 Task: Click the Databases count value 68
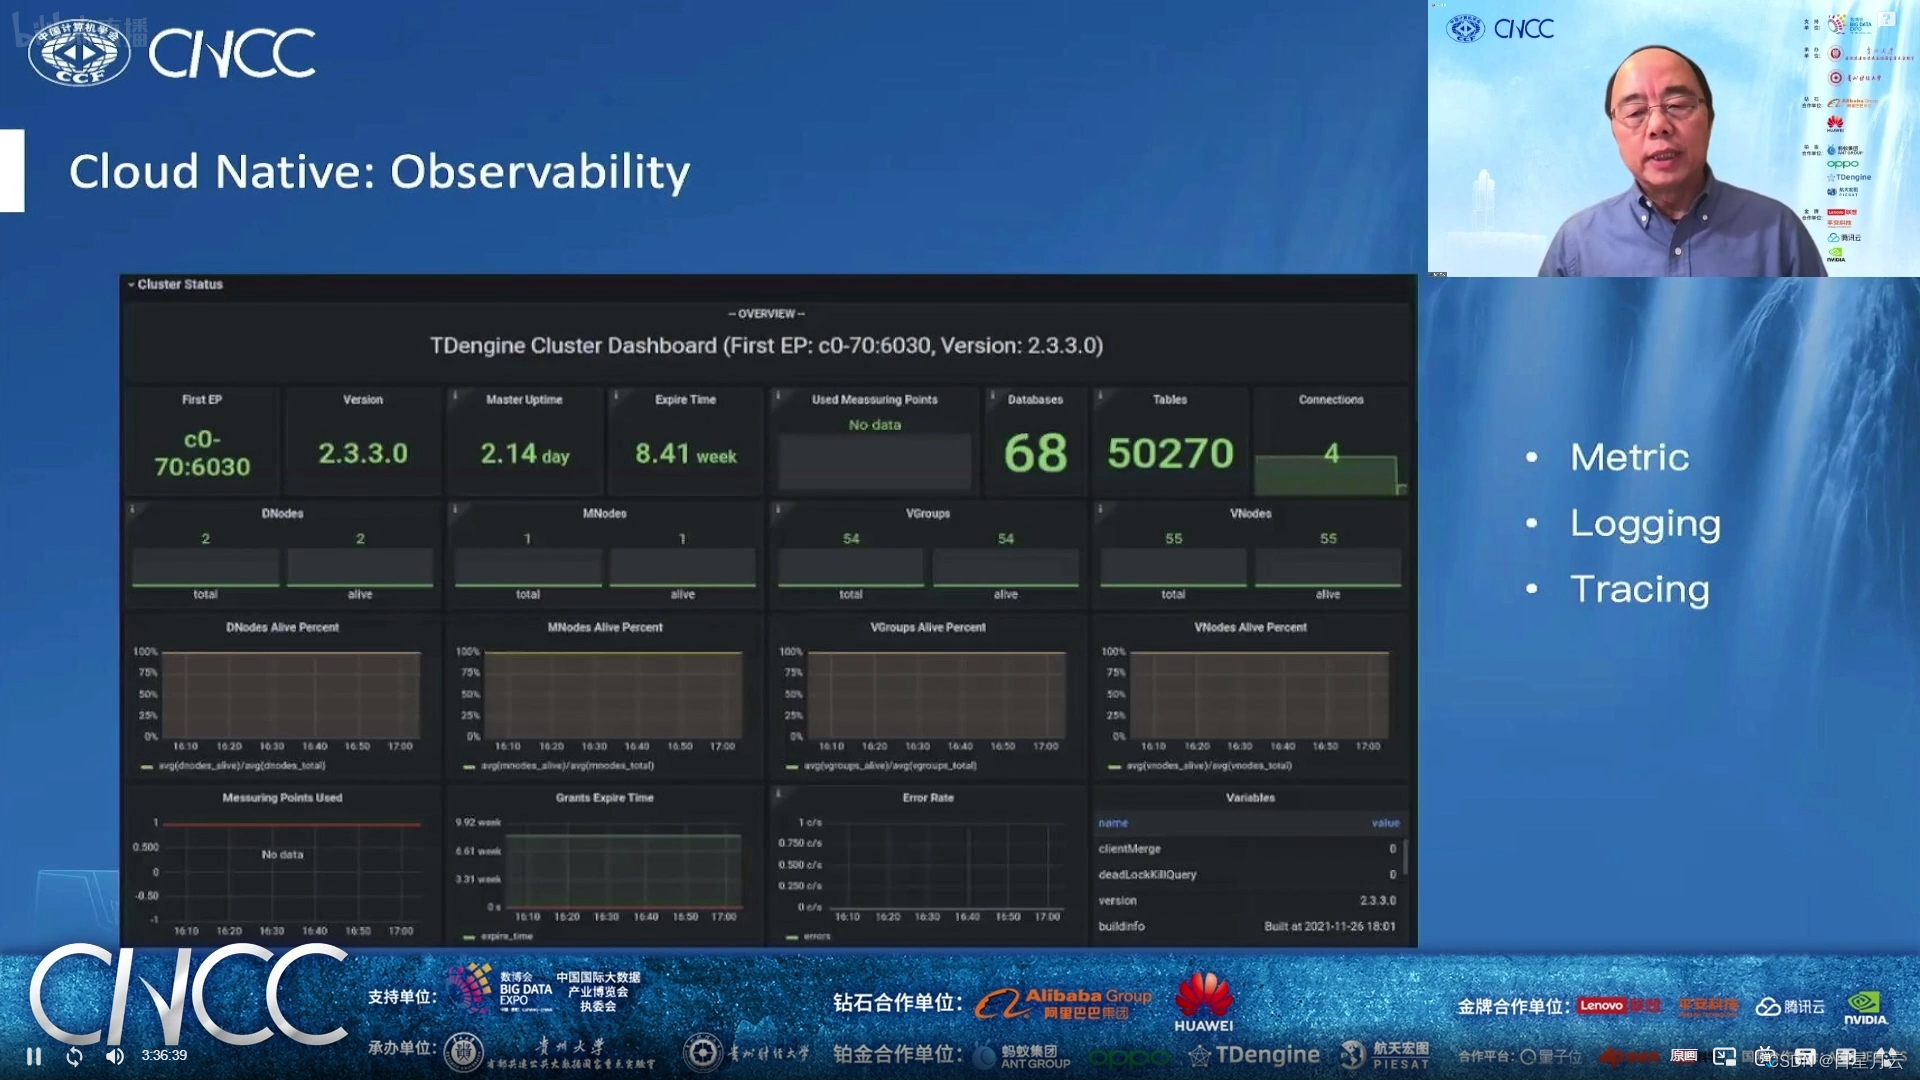(x=1034, y=452)
